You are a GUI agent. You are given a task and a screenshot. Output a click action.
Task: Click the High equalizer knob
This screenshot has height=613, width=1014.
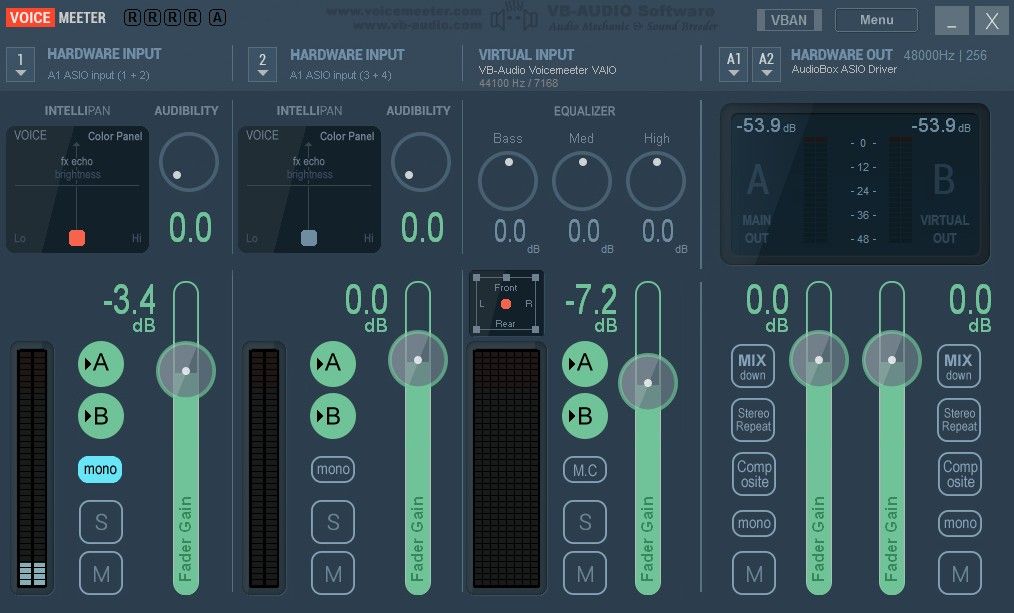click(x=656, y=181)
